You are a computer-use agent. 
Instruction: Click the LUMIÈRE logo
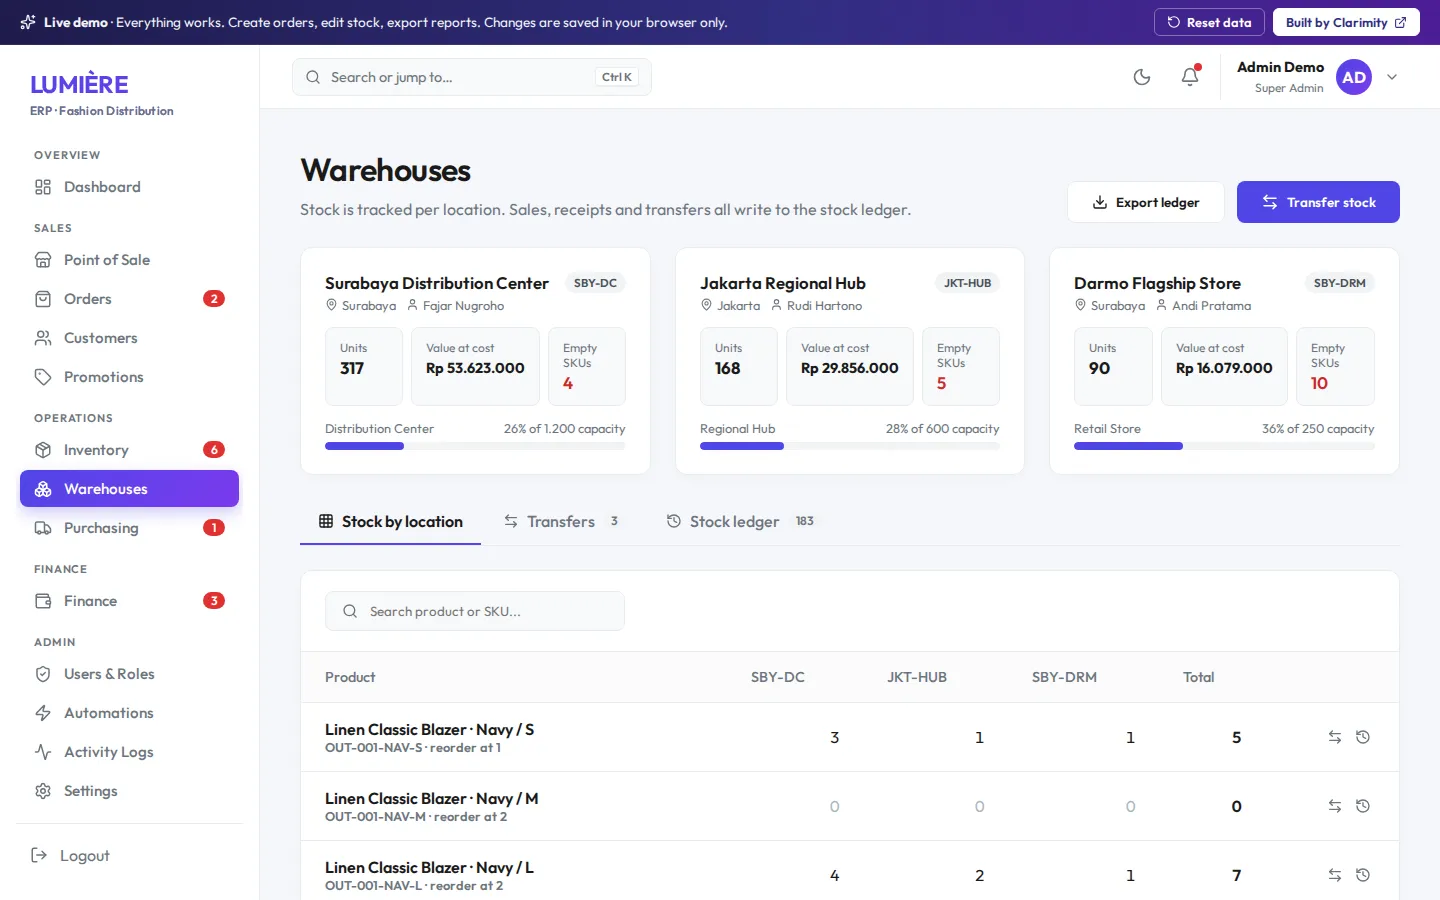coord(80,84)
